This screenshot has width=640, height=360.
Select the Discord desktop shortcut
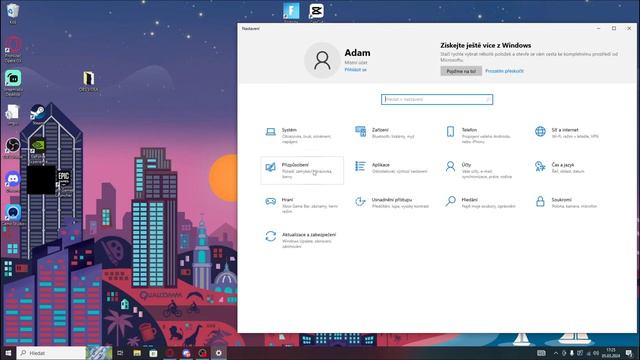13,182
